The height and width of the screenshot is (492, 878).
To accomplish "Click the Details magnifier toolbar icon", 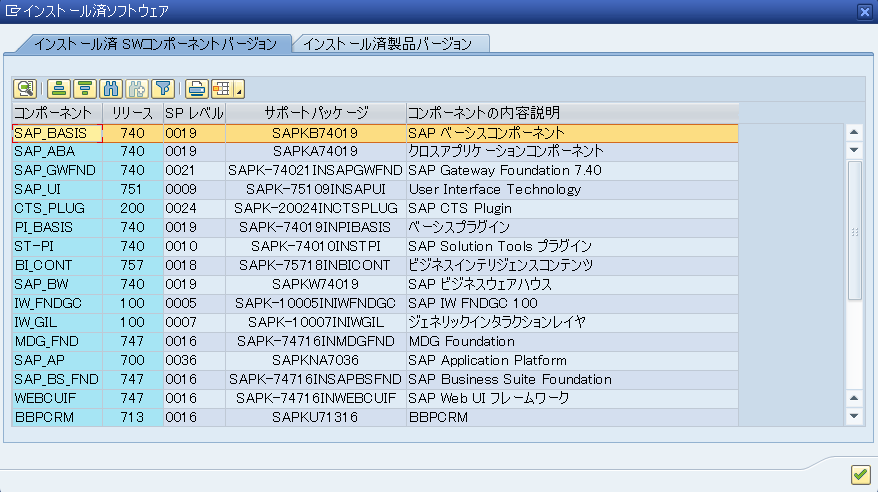I will coord(25,88).
